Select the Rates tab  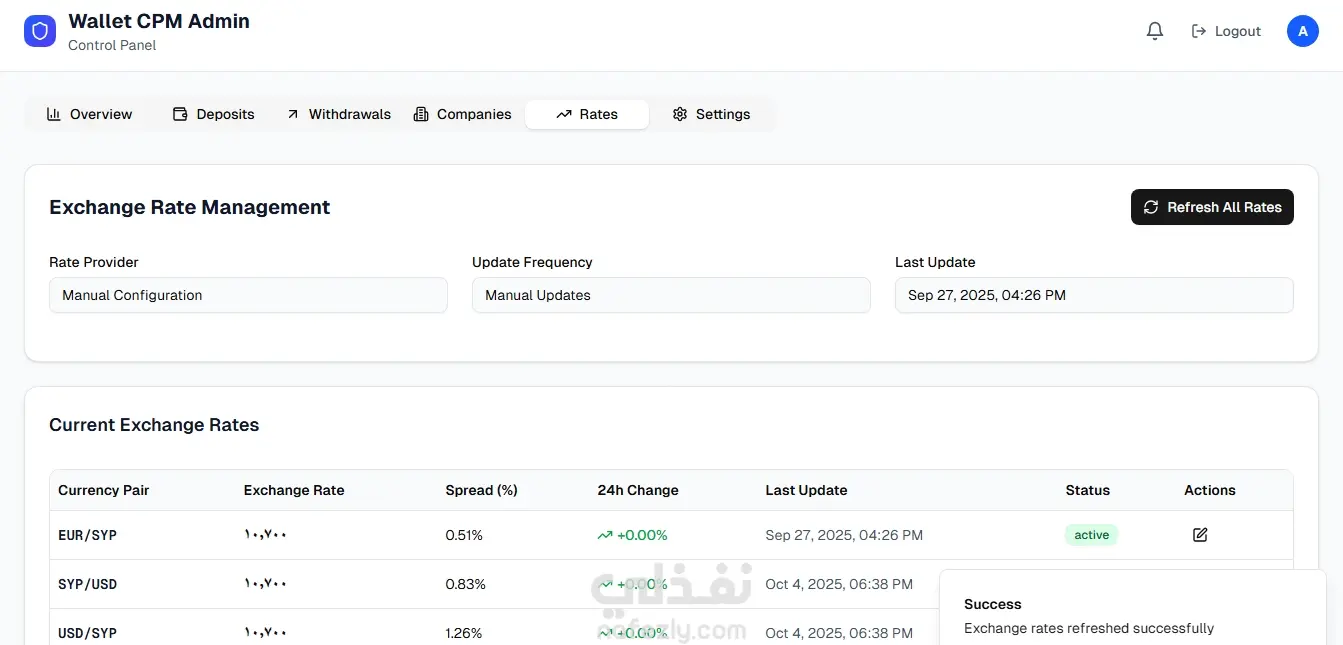pos(587,114)
